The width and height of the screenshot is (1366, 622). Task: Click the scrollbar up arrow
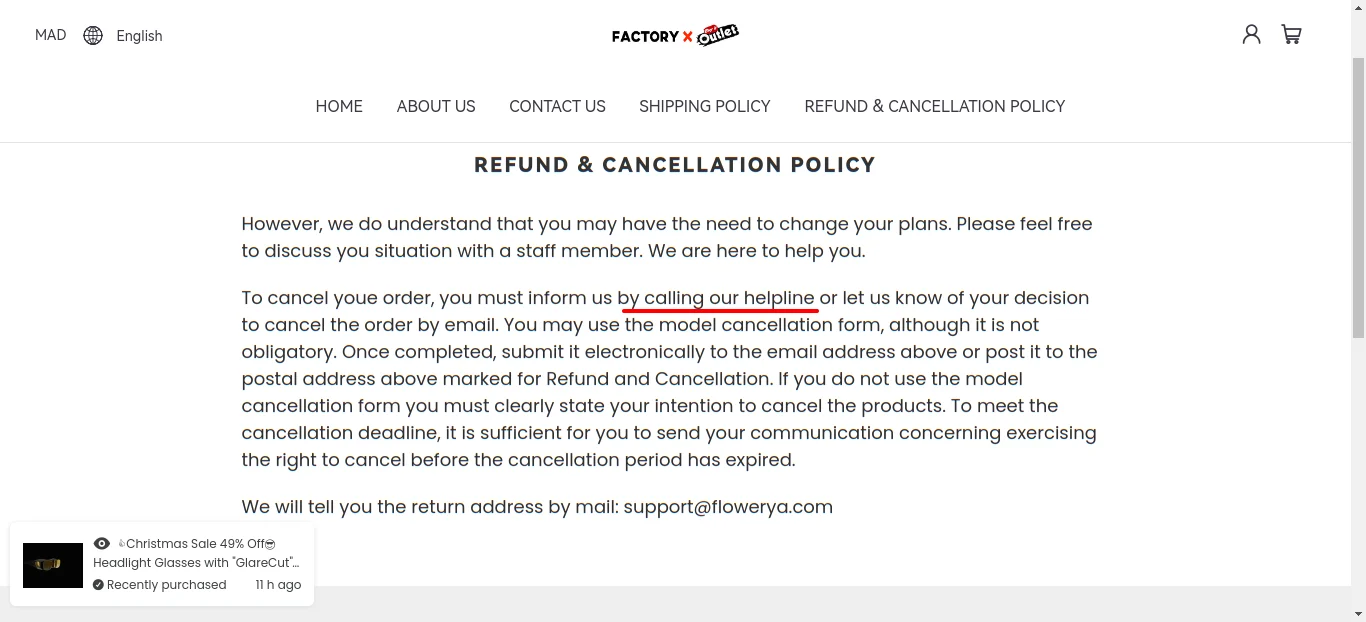coord(1358,8)
